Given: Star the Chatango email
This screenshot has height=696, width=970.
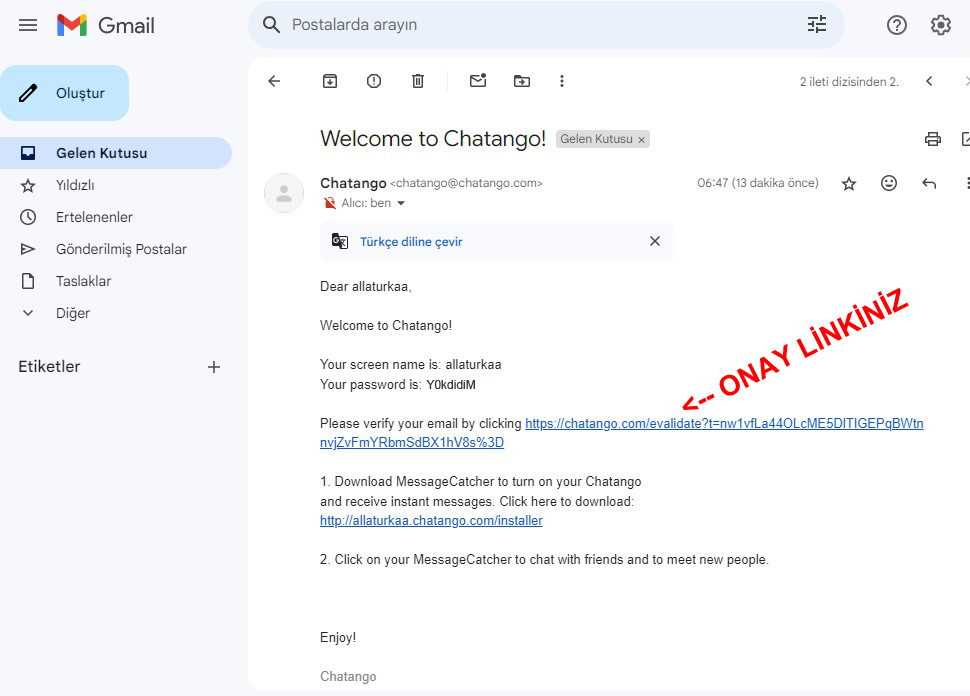Looking at the screenshot, I should [849, 183].
